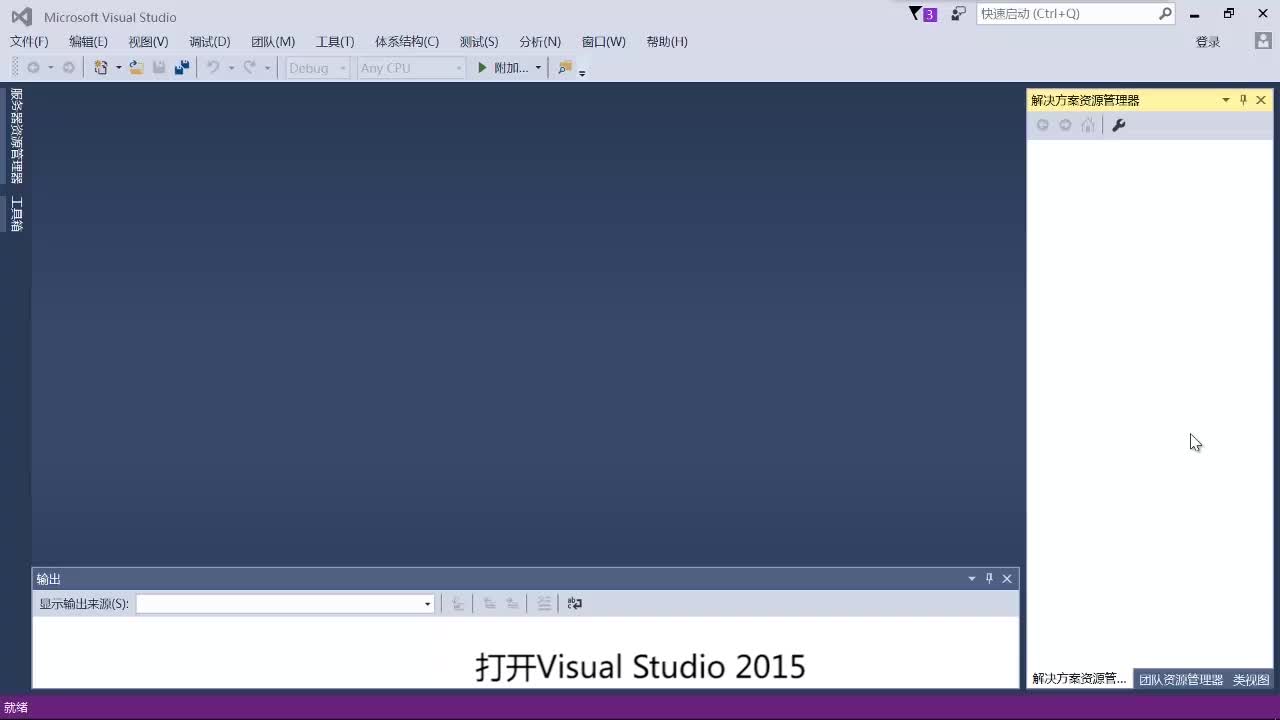
Task: Switch to 类视图 tab
Action: pos(1251,679)
